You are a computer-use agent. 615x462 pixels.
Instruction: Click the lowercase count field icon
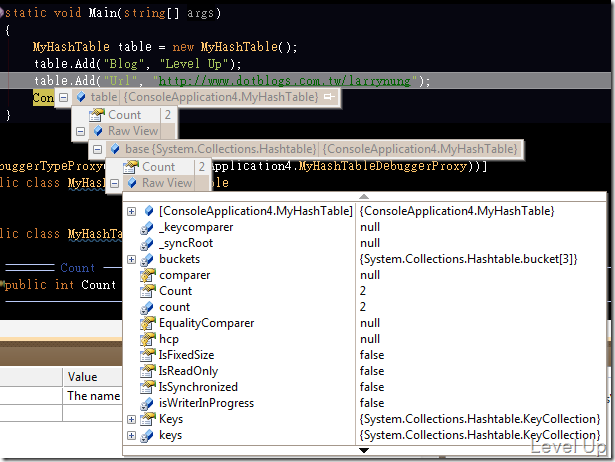point(147,307)
